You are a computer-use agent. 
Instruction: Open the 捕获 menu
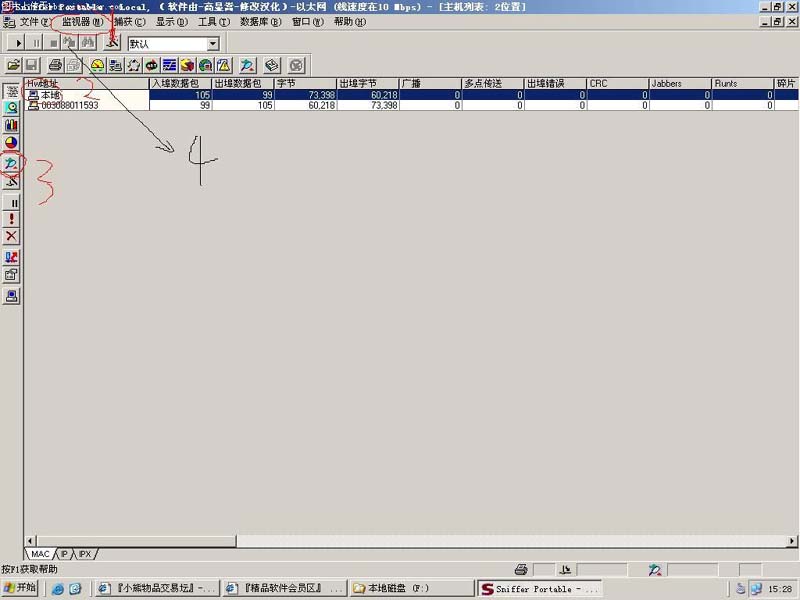(128, 21)
